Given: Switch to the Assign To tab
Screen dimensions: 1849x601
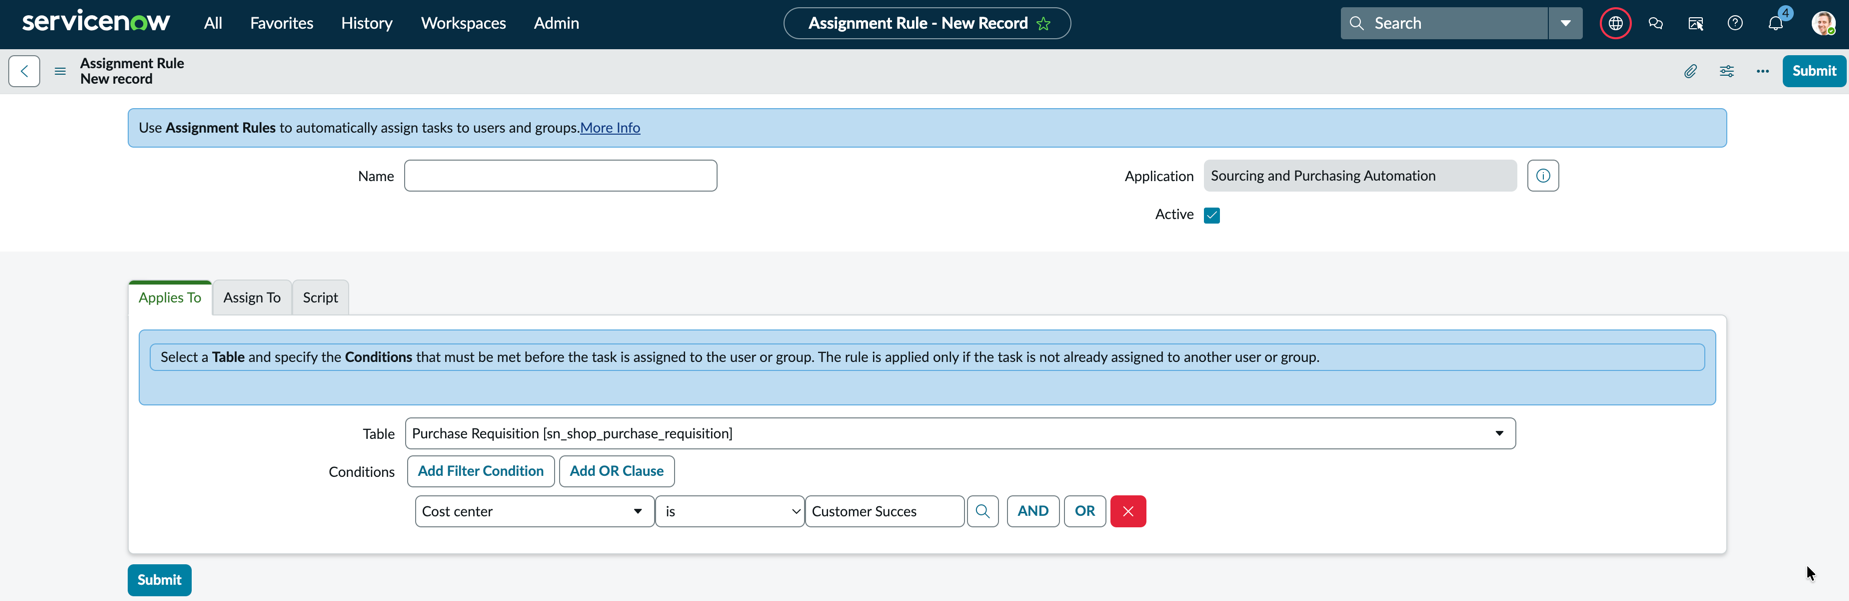Looking at the screenshot, I should 252,298.
